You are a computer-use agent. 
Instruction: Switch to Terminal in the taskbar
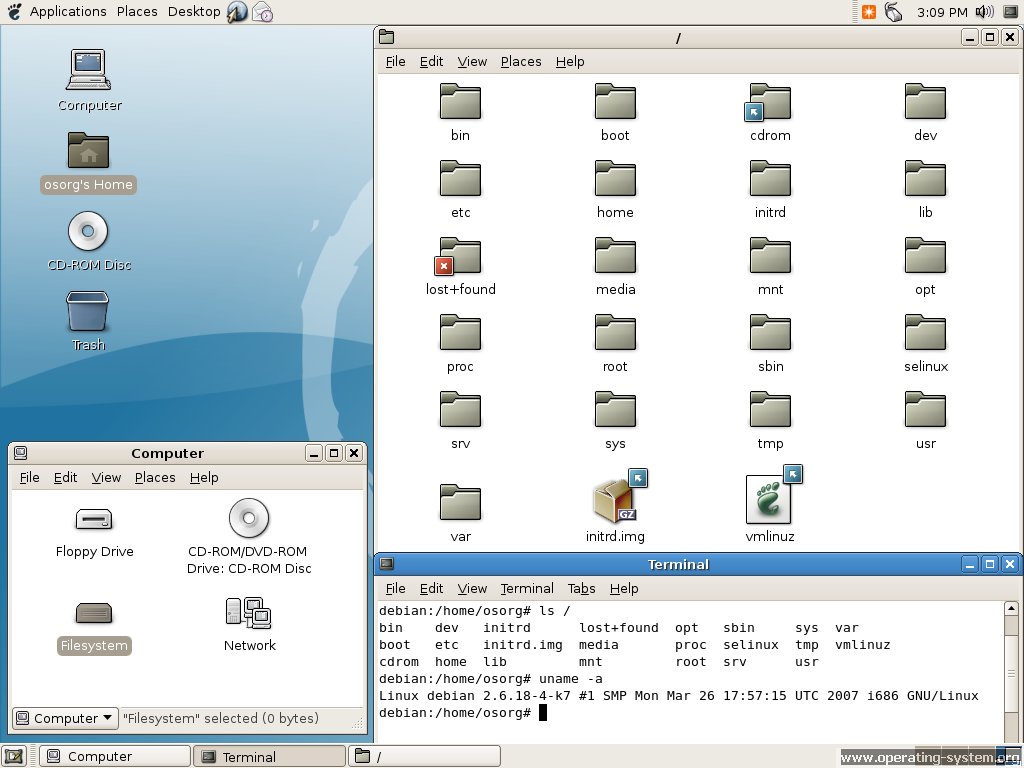(269, 757)
